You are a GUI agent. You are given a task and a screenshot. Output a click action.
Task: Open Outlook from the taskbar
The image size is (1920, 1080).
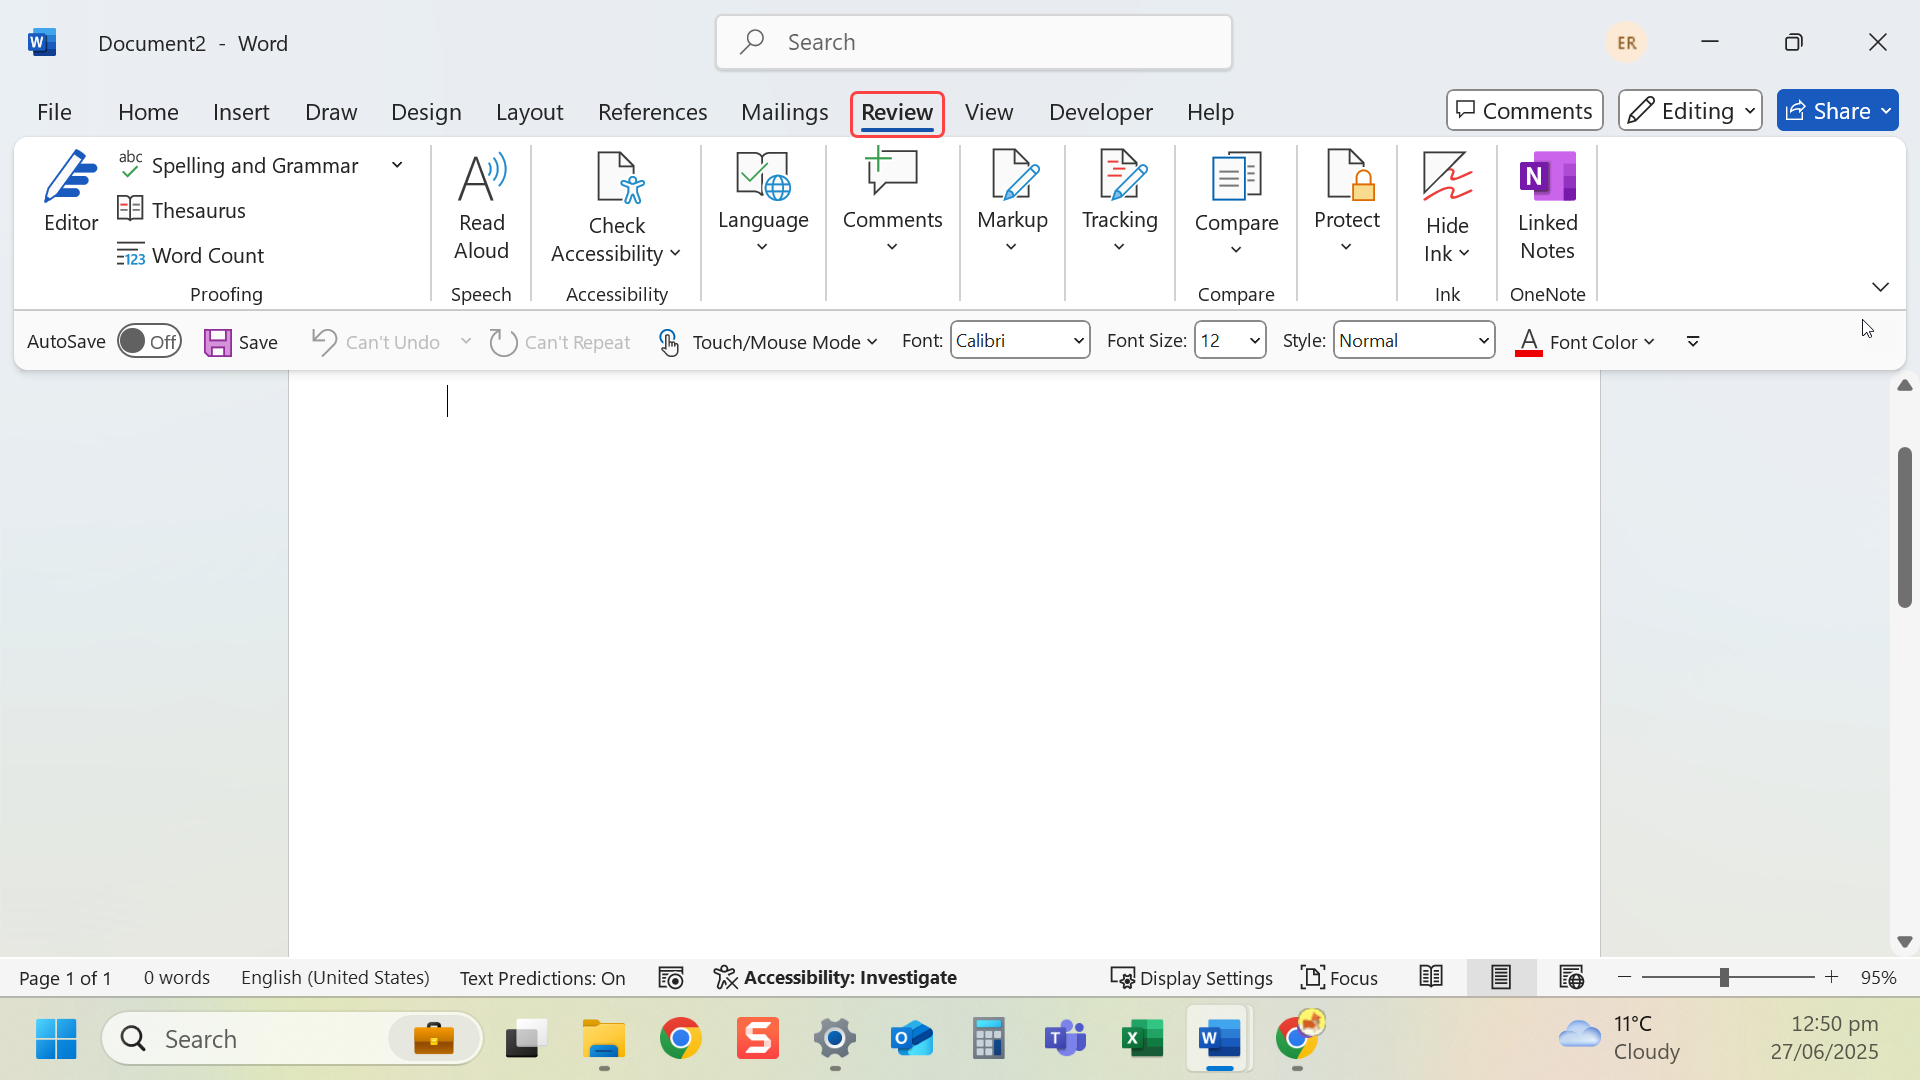pyautogui.click(x=911, y=1039)
